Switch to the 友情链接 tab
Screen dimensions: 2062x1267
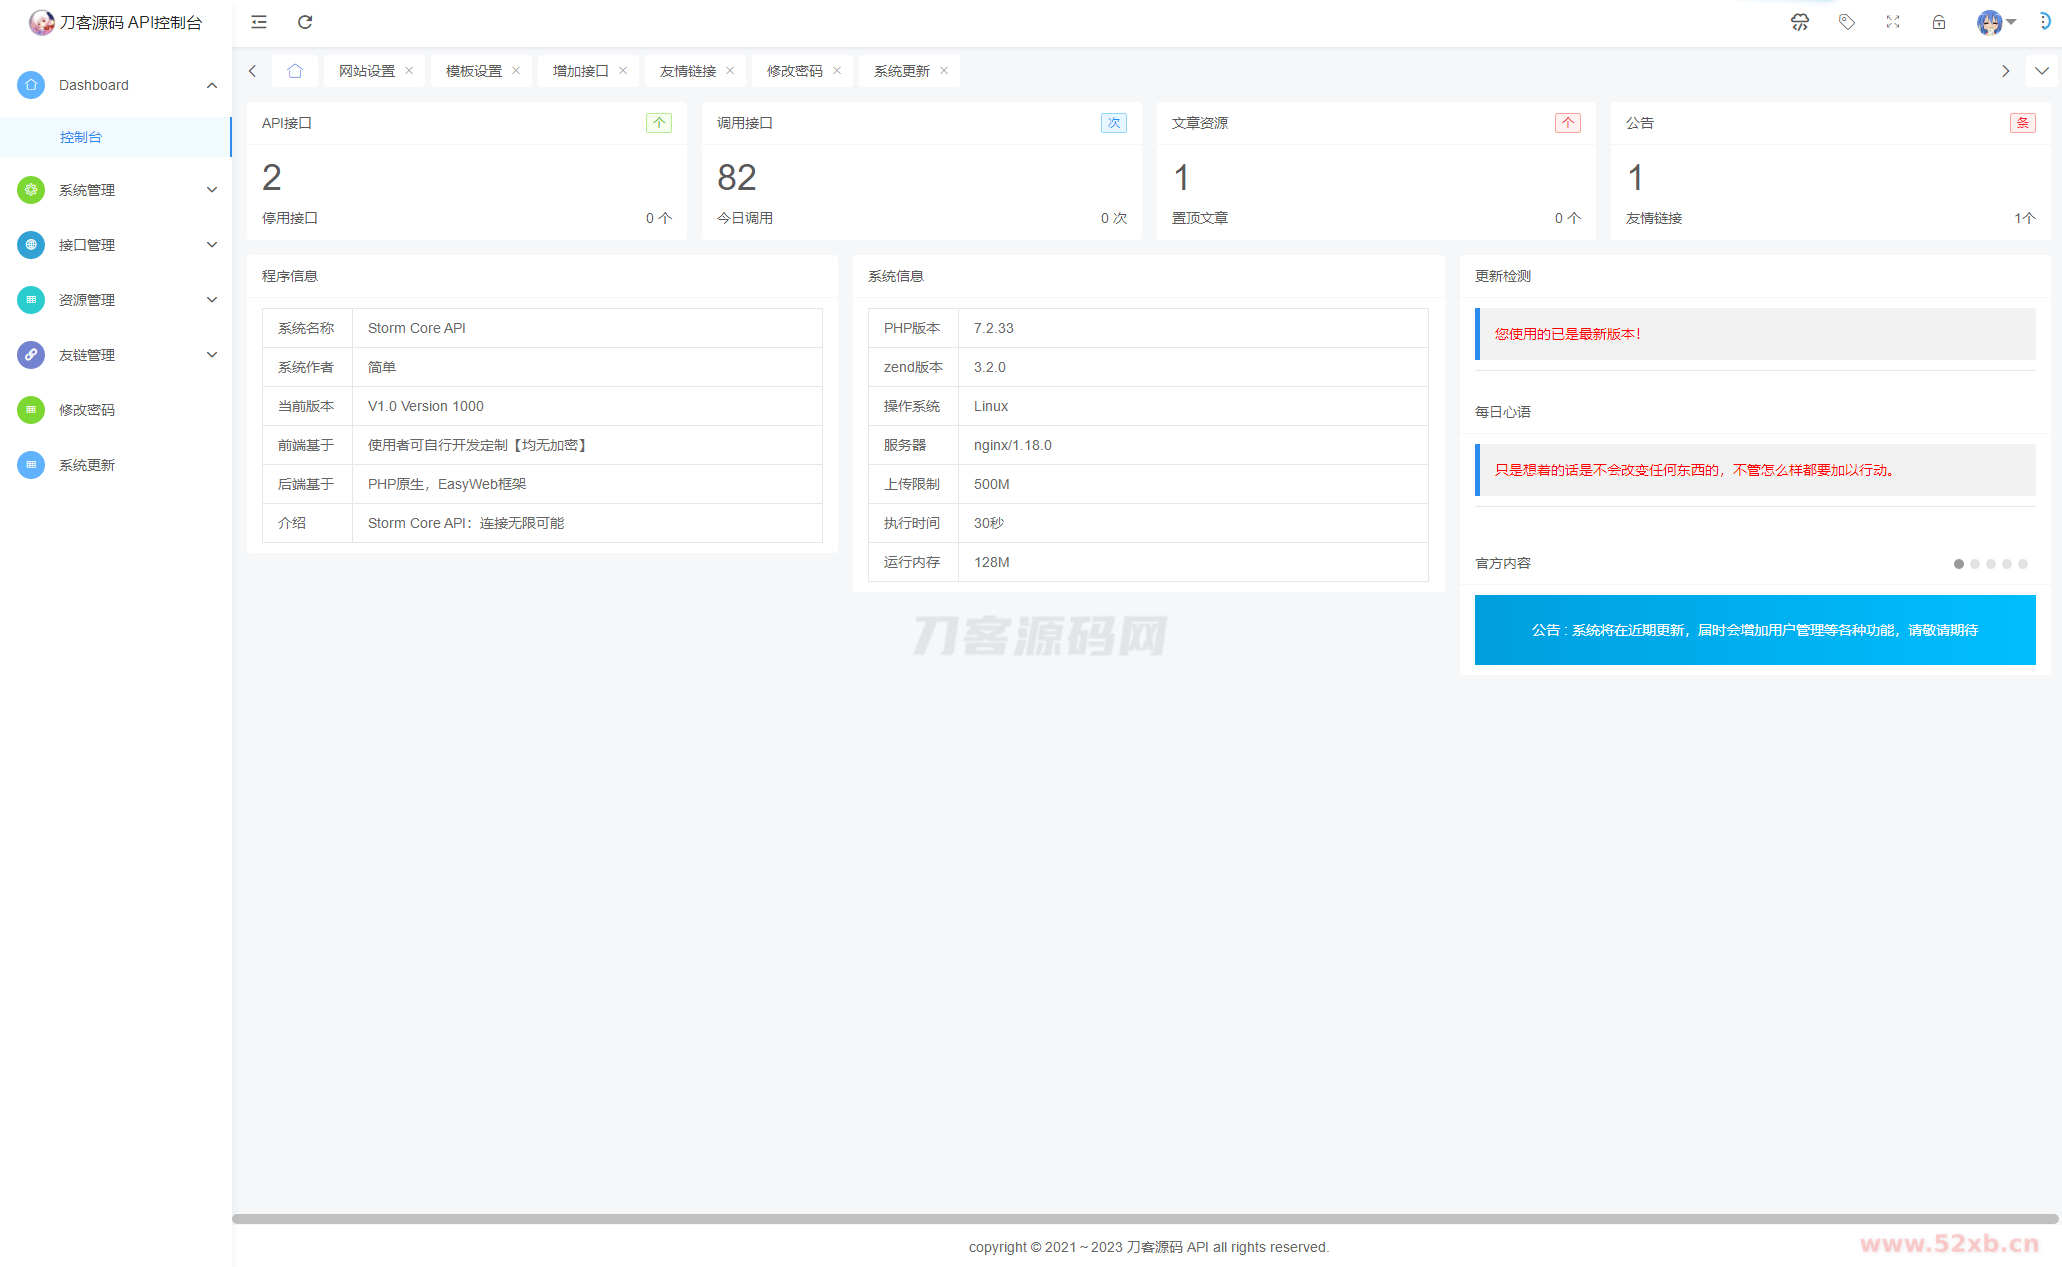[687, 71]
